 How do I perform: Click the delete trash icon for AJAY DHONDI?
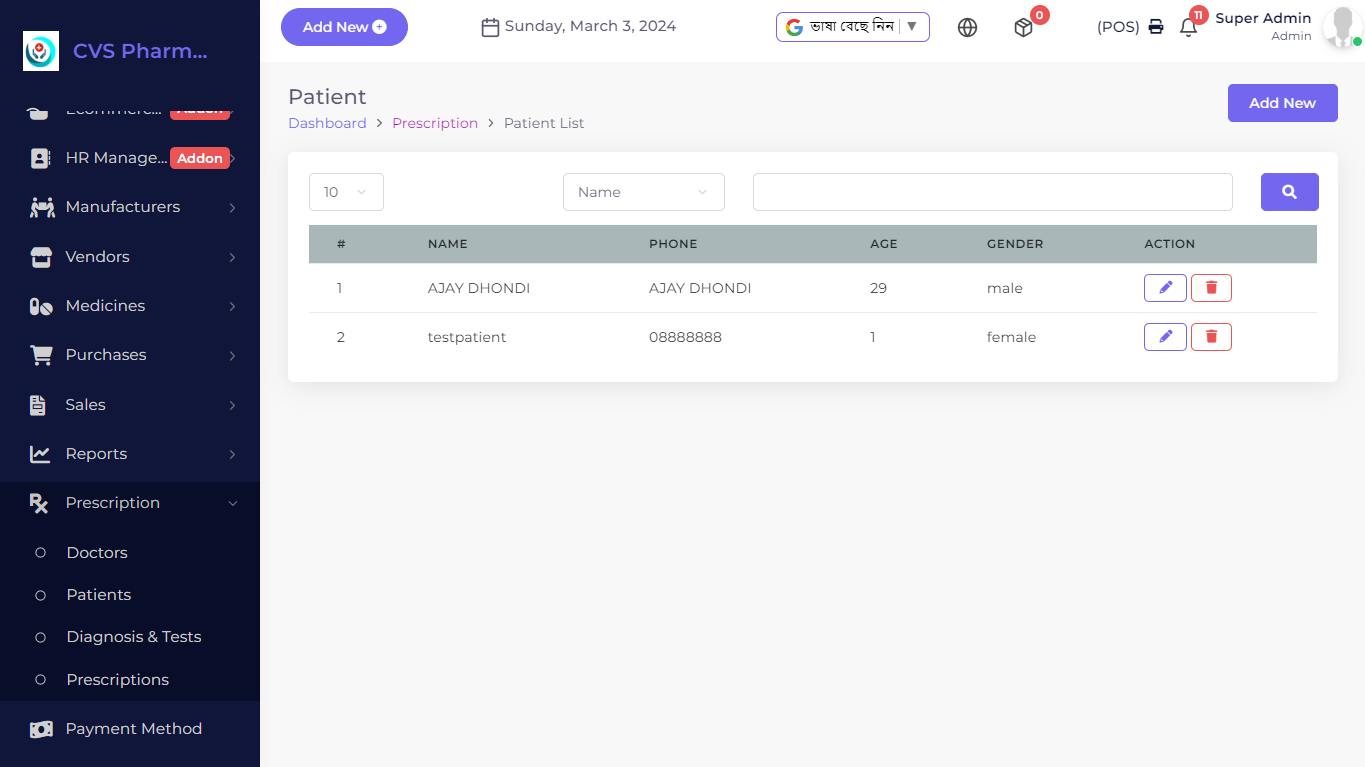tap(1211, 288)
